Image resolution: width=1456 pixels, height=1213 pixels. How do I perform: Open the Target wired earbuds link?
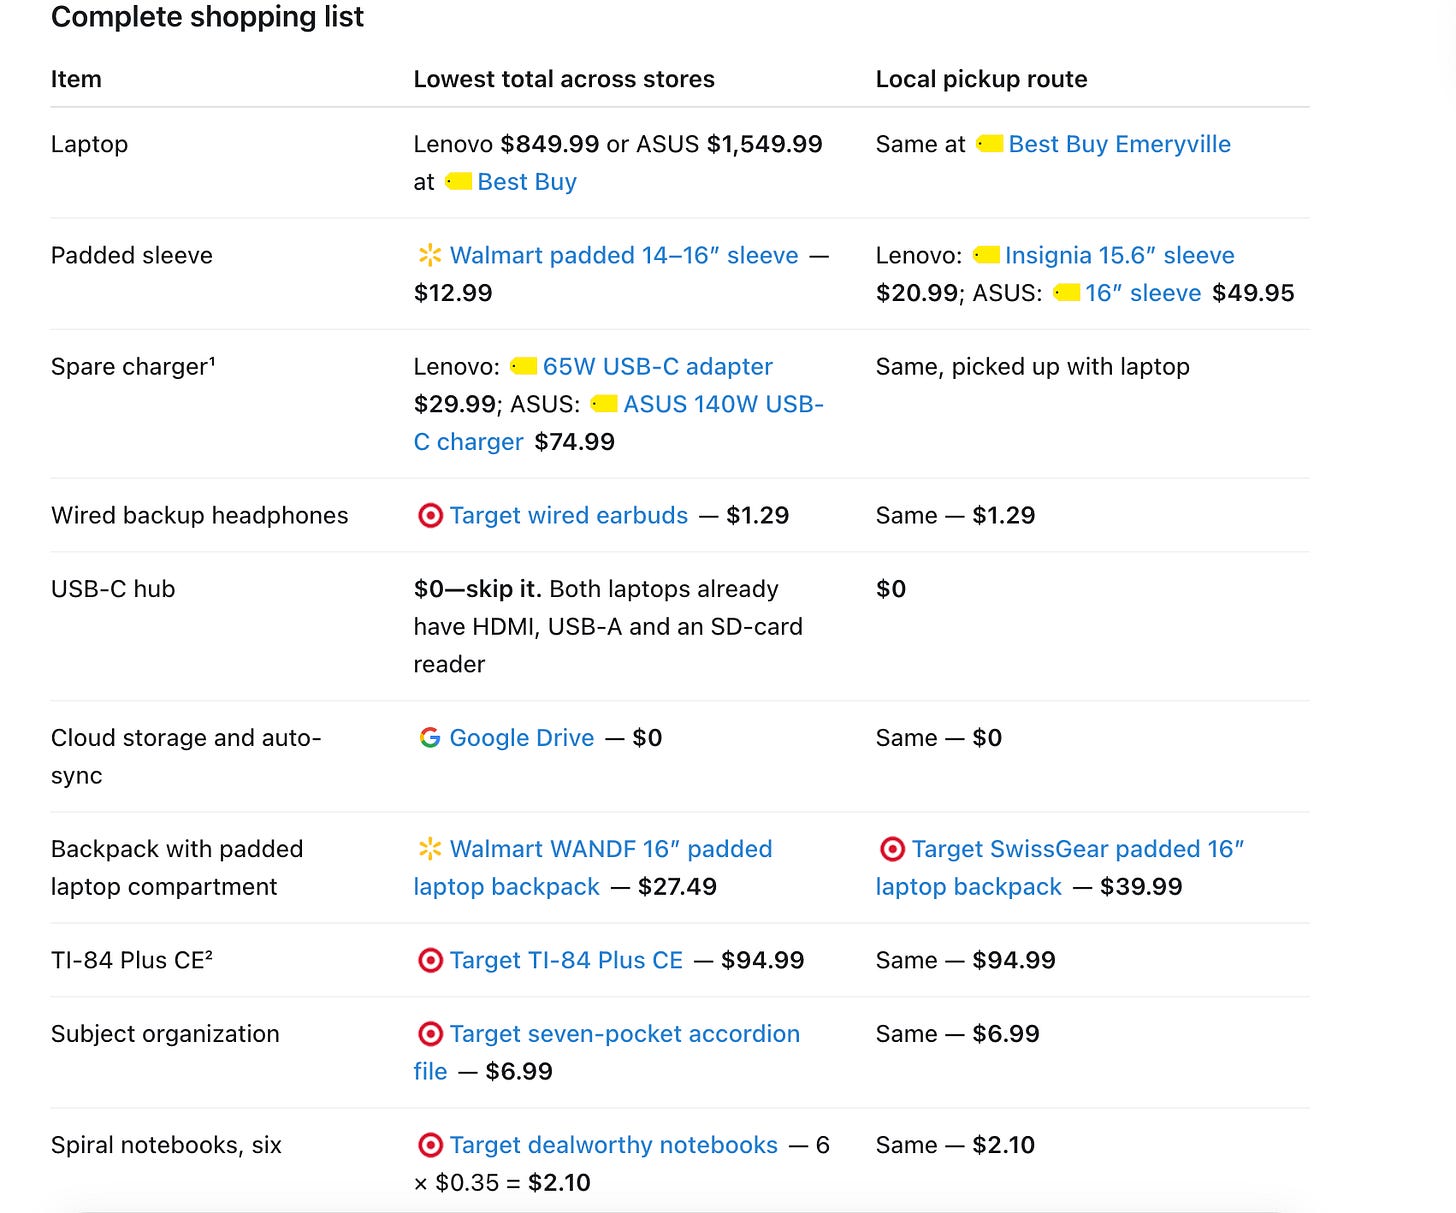(569, 515)
